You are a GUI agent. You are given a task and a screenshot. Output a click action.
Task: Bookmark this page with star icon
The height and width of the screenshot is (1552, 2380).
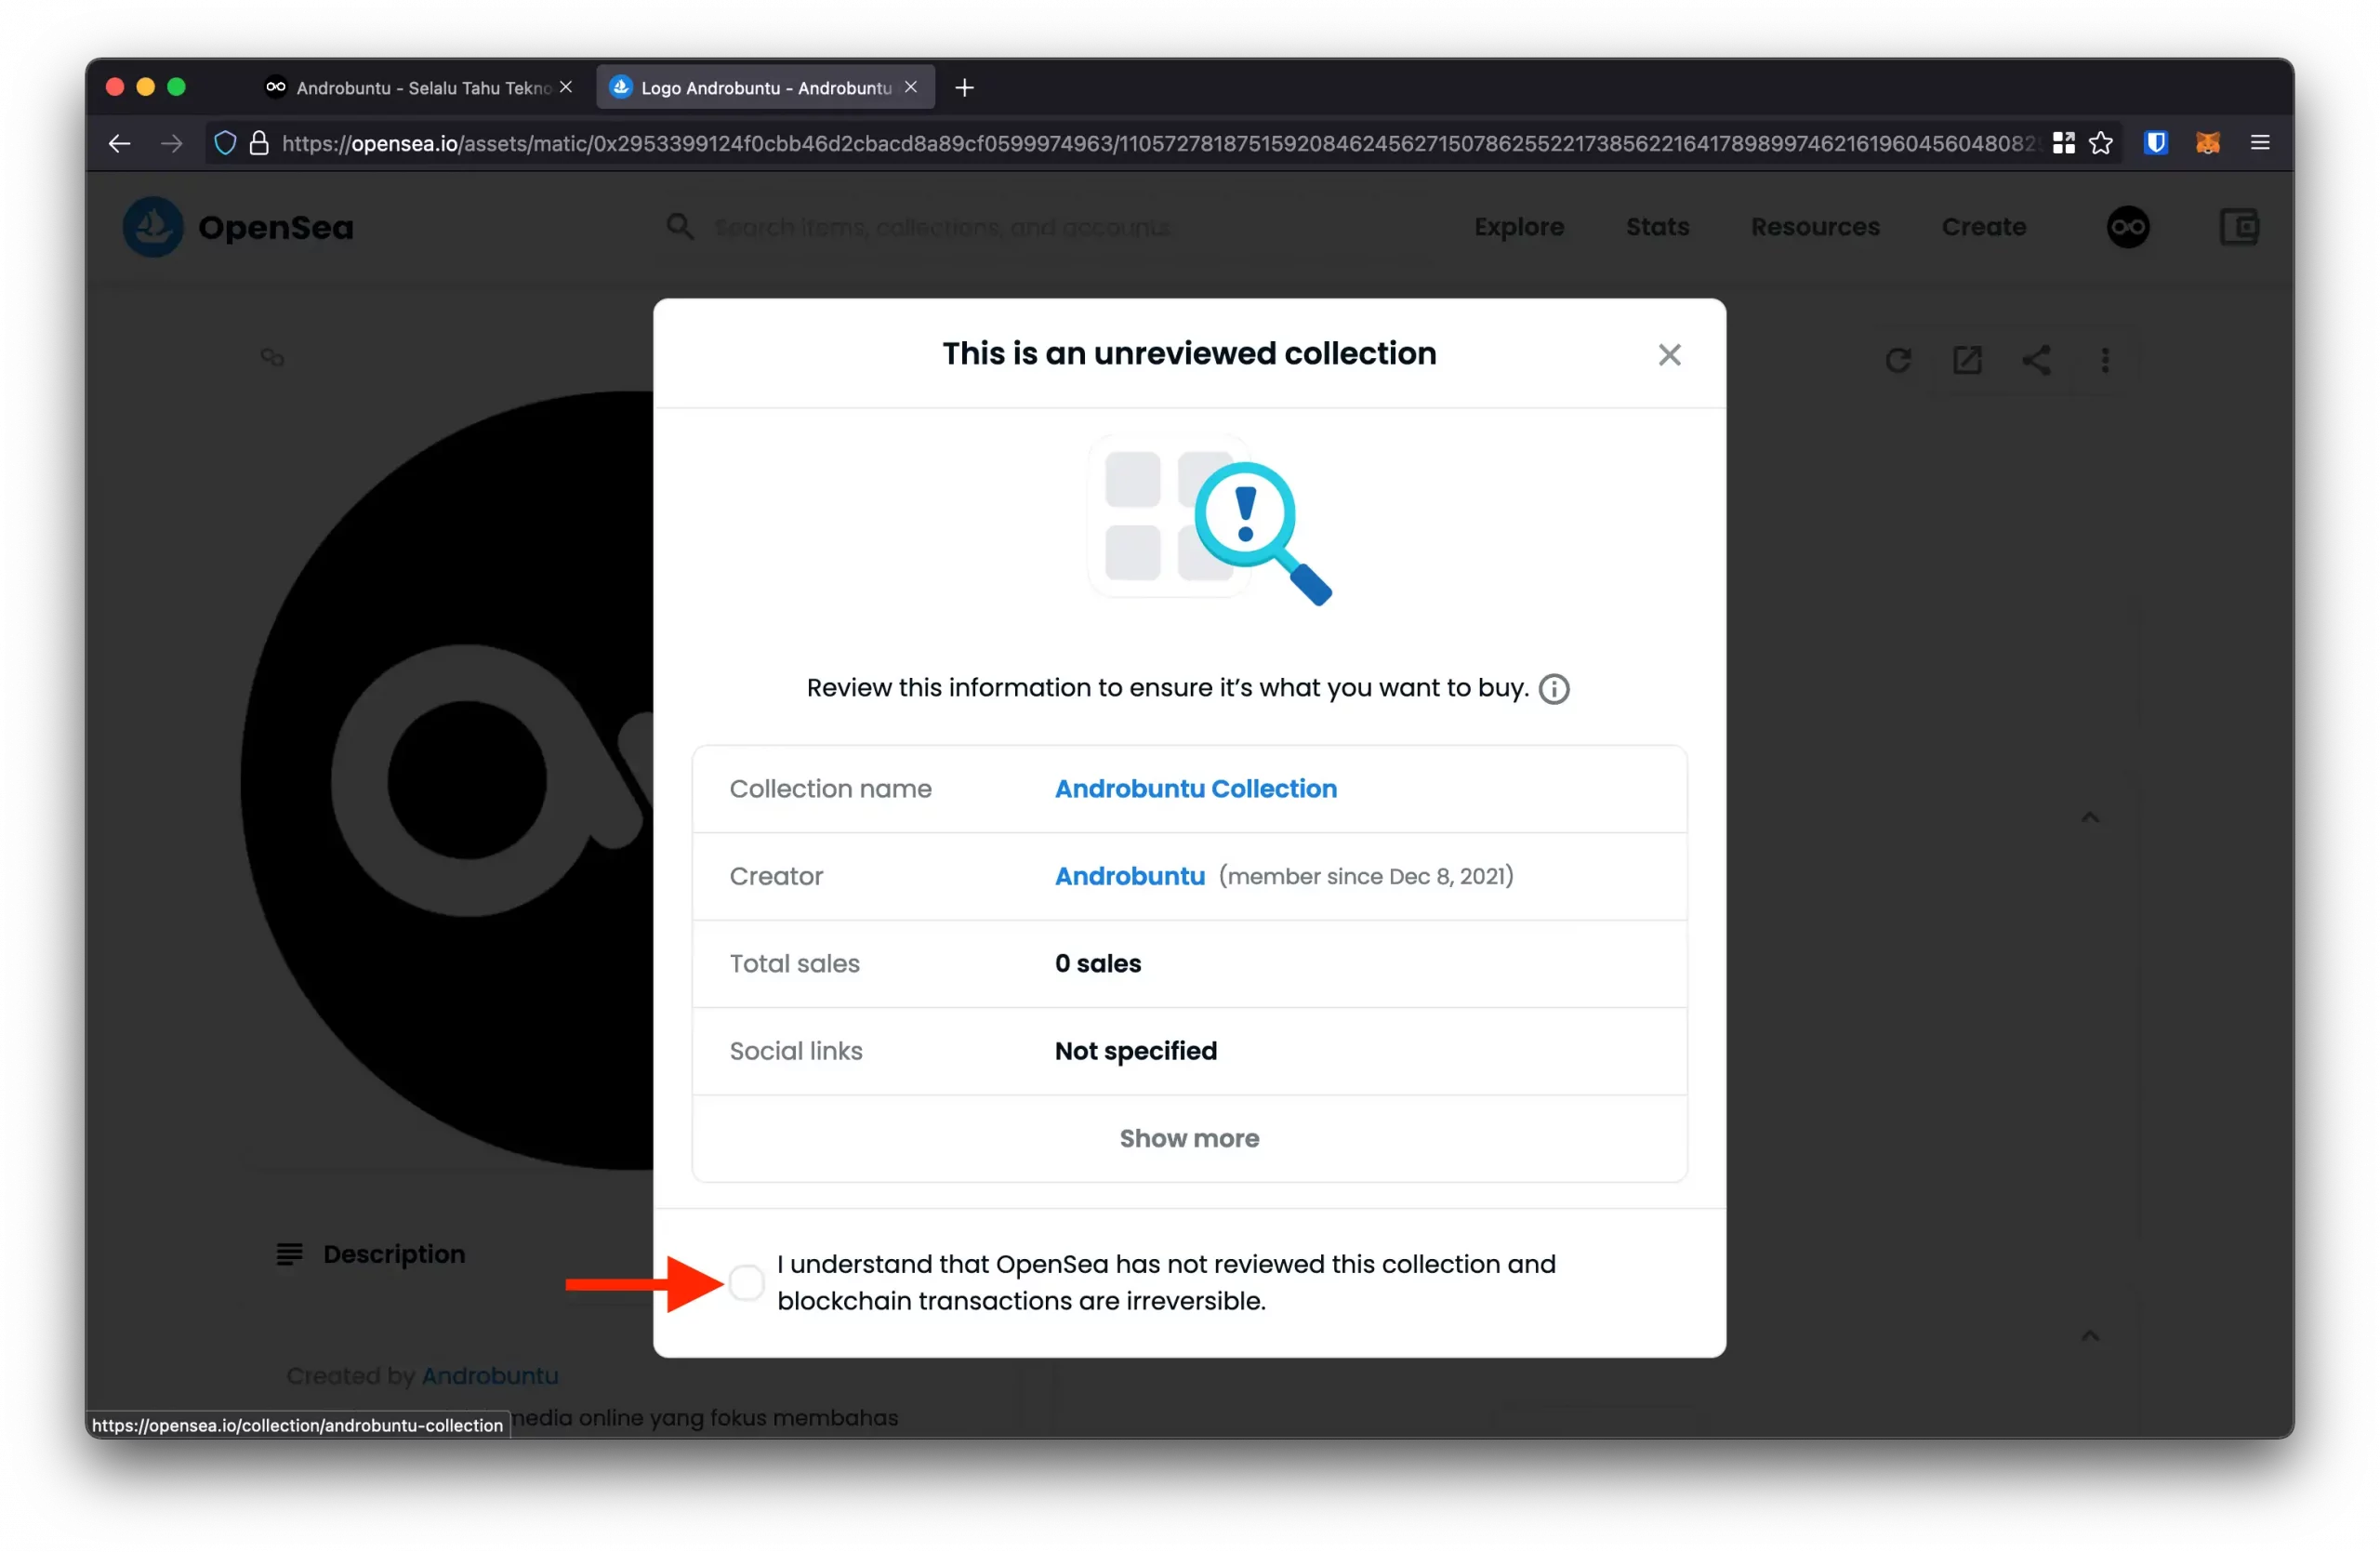click(2101, 143)
